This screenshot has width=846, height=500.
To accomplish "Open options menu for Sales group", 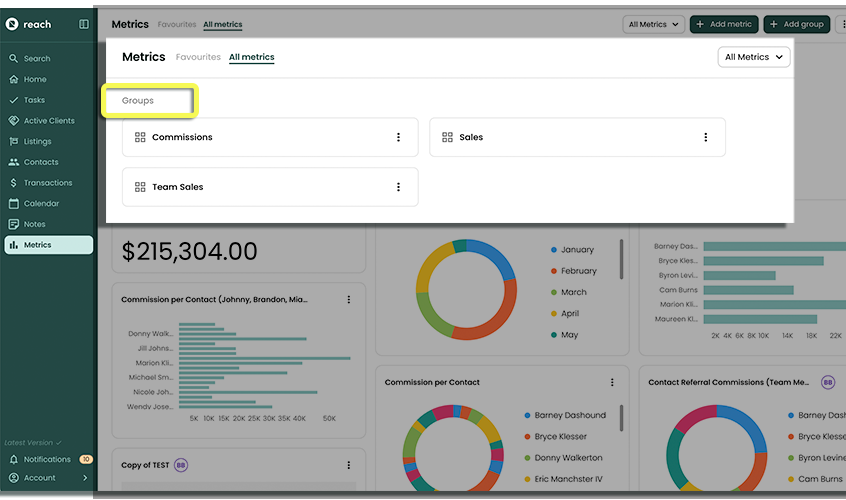I will tap(705, 138).
